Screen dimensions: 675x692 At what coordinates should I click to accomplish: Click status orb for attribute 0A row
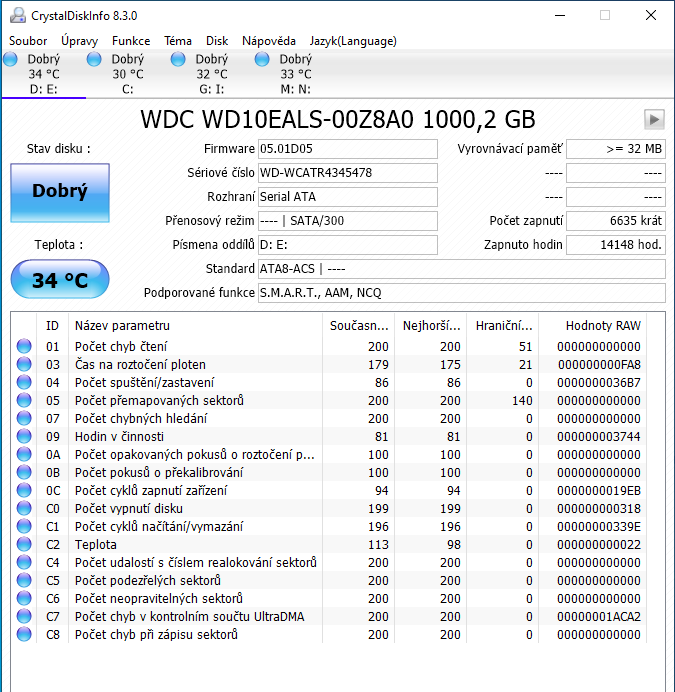tap(24, 454)
